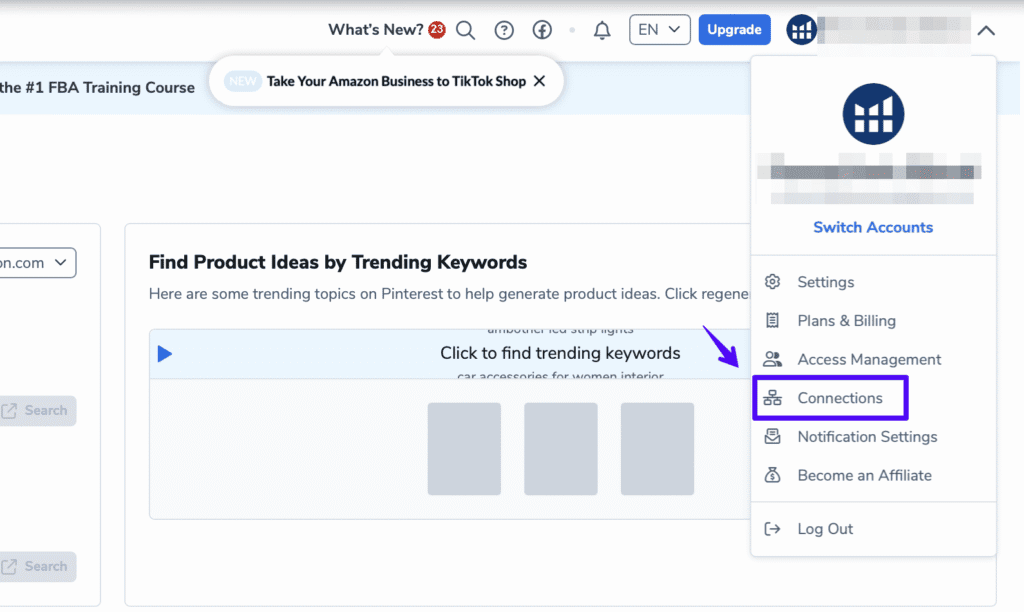Click the Become an Affiliate money bag icon
The width and height of the screenshot is (1024, 612).
click(772, 475)
